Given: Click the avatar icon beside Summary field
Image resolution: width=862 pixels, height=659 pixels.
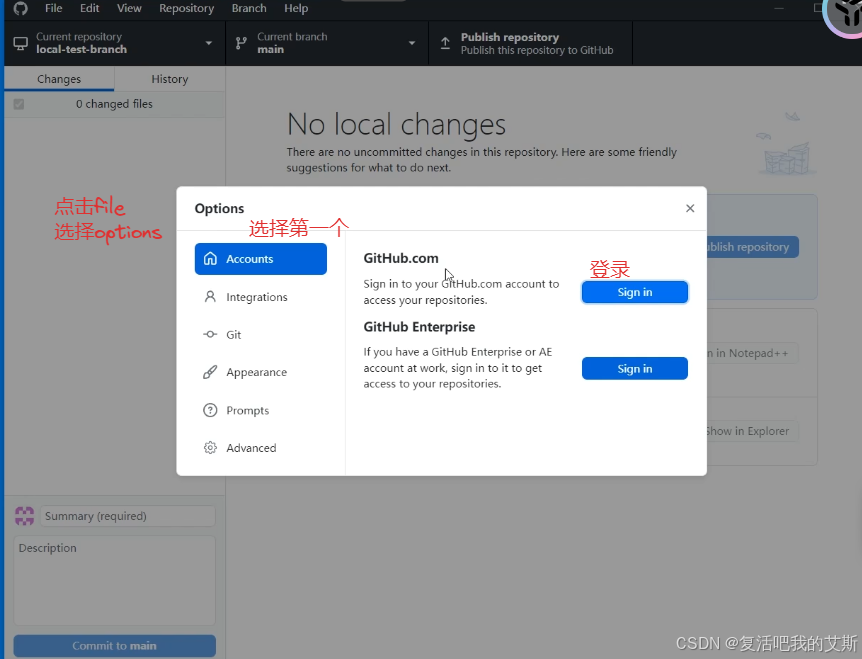Looking at the screenshot, I should tap(24, 516).
